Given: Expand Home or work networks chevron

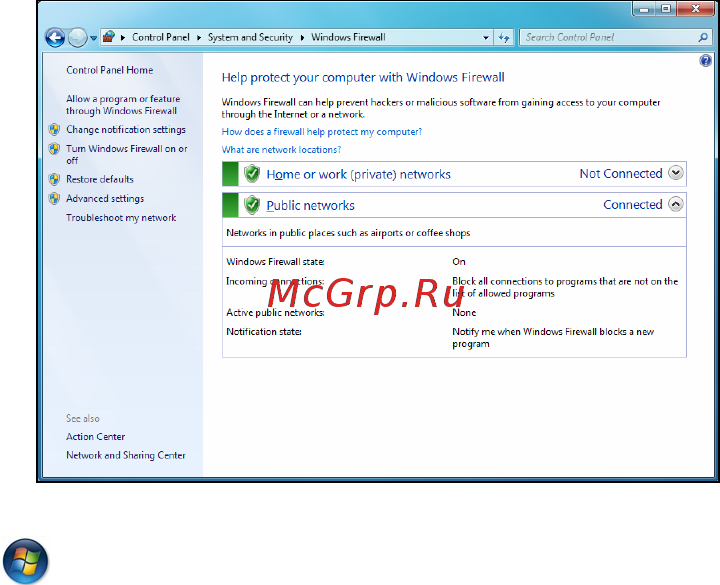Looking at the screenshot, I should 675,173.
